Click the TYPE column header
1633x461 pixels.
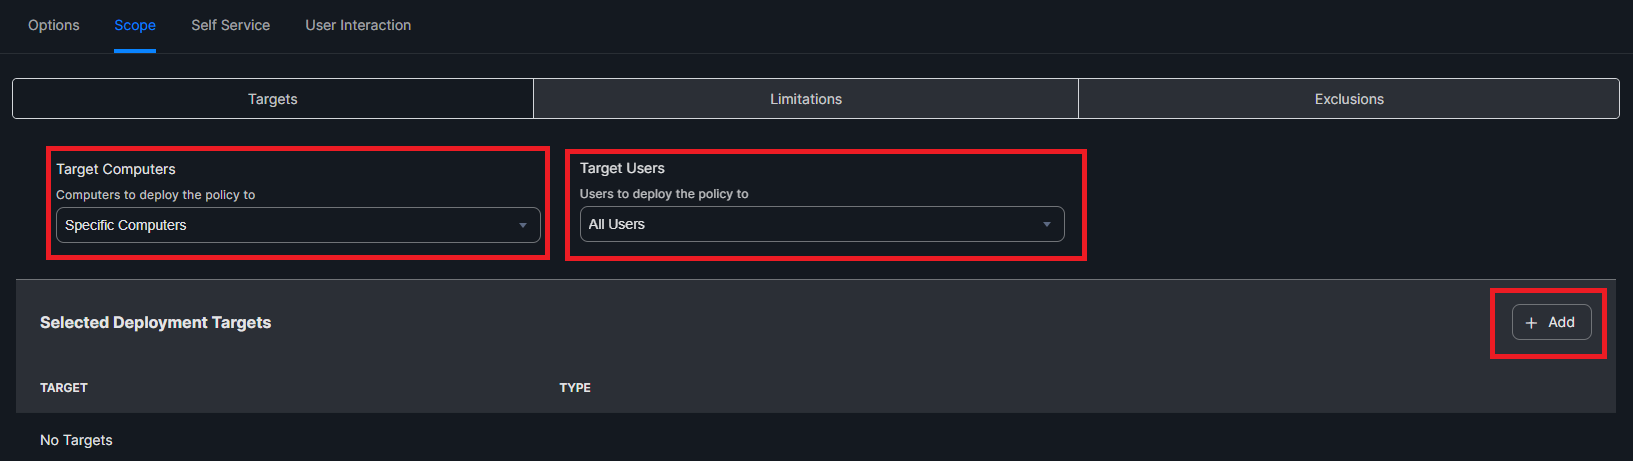point(575,388)
